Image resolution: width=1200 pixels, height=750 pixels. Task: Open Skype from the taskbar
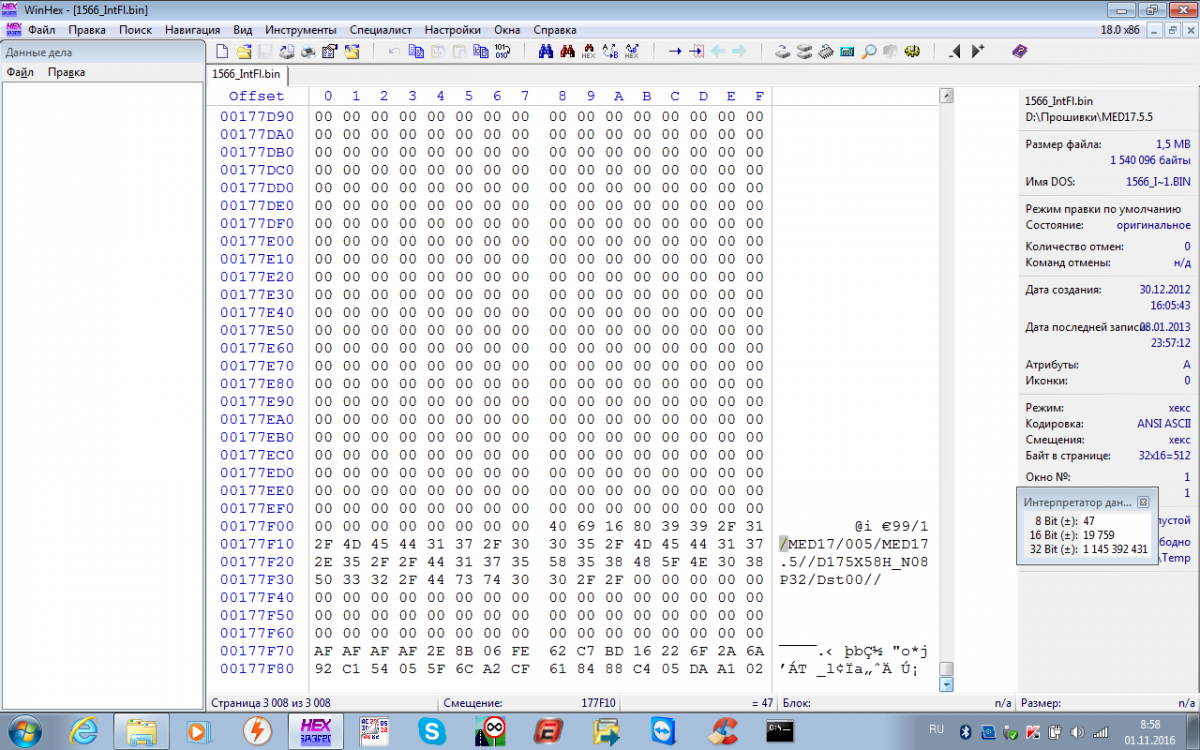[x=434, y=731]
